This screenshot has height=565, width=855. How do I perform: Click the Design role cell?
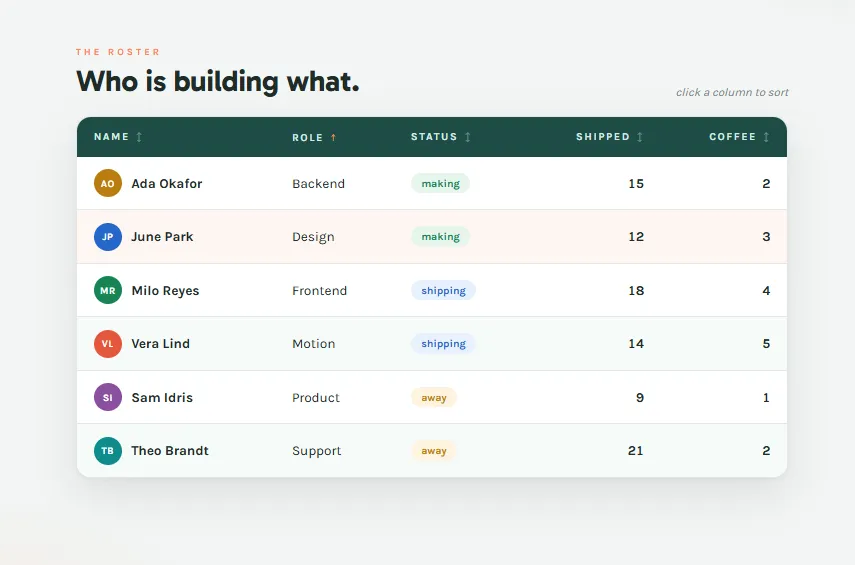[314, 237]
